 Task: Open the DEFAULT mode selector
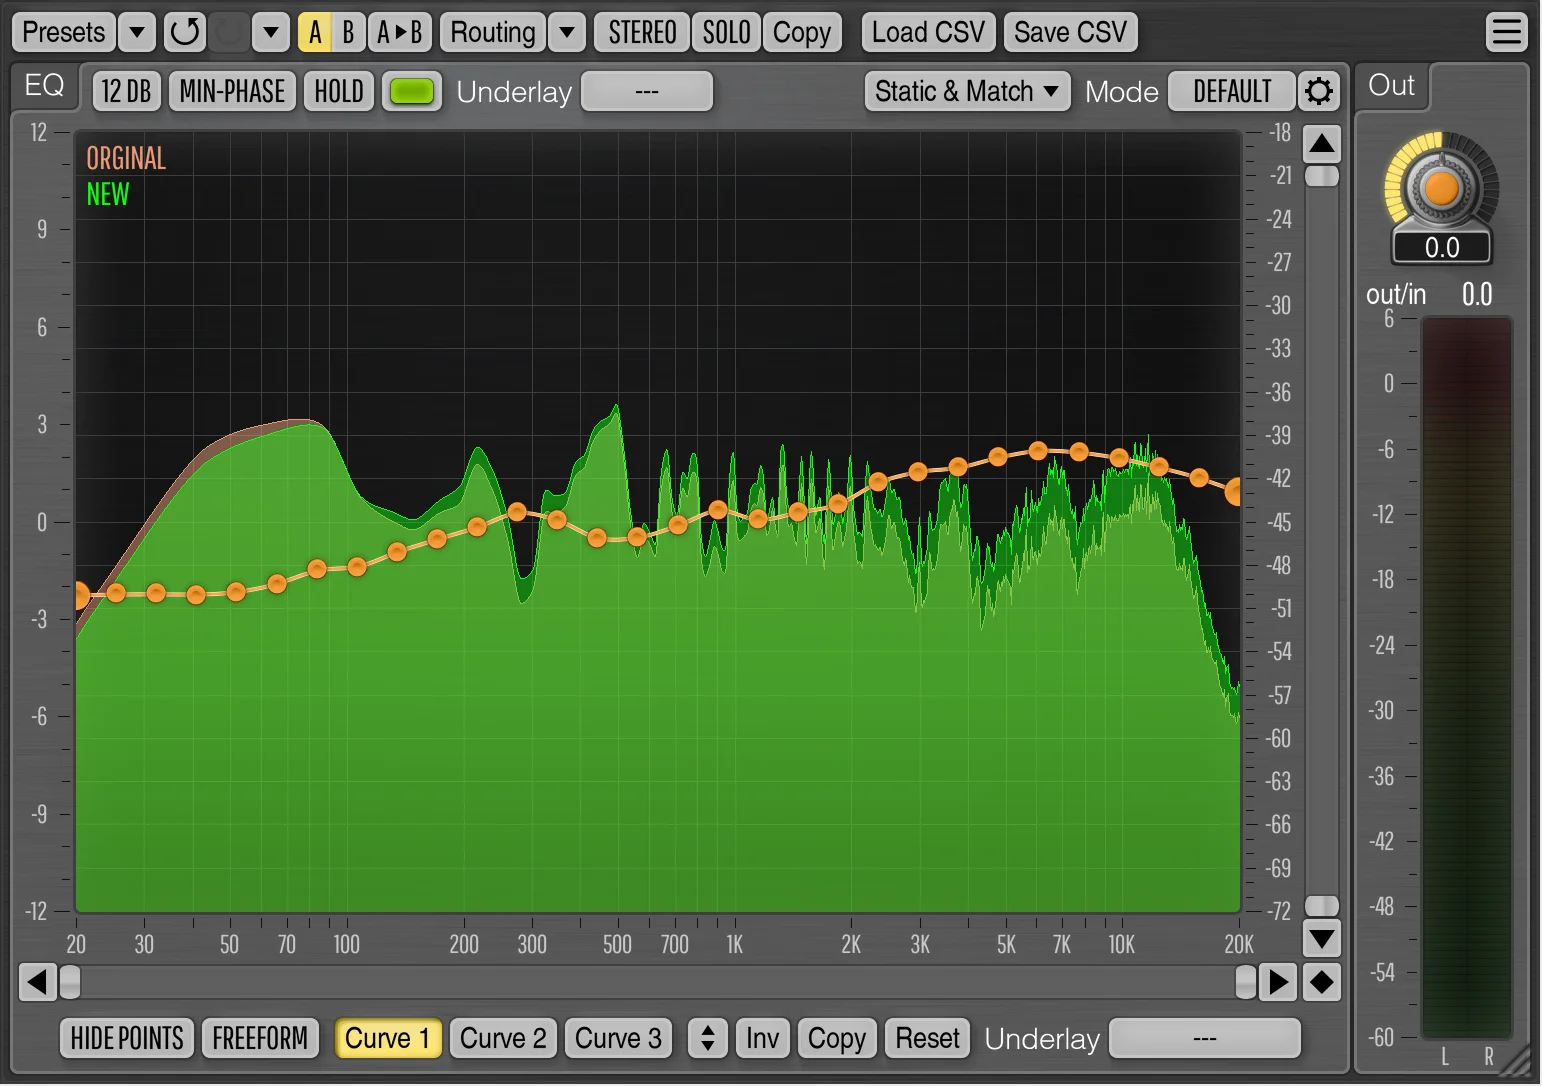coord(1232,91)
